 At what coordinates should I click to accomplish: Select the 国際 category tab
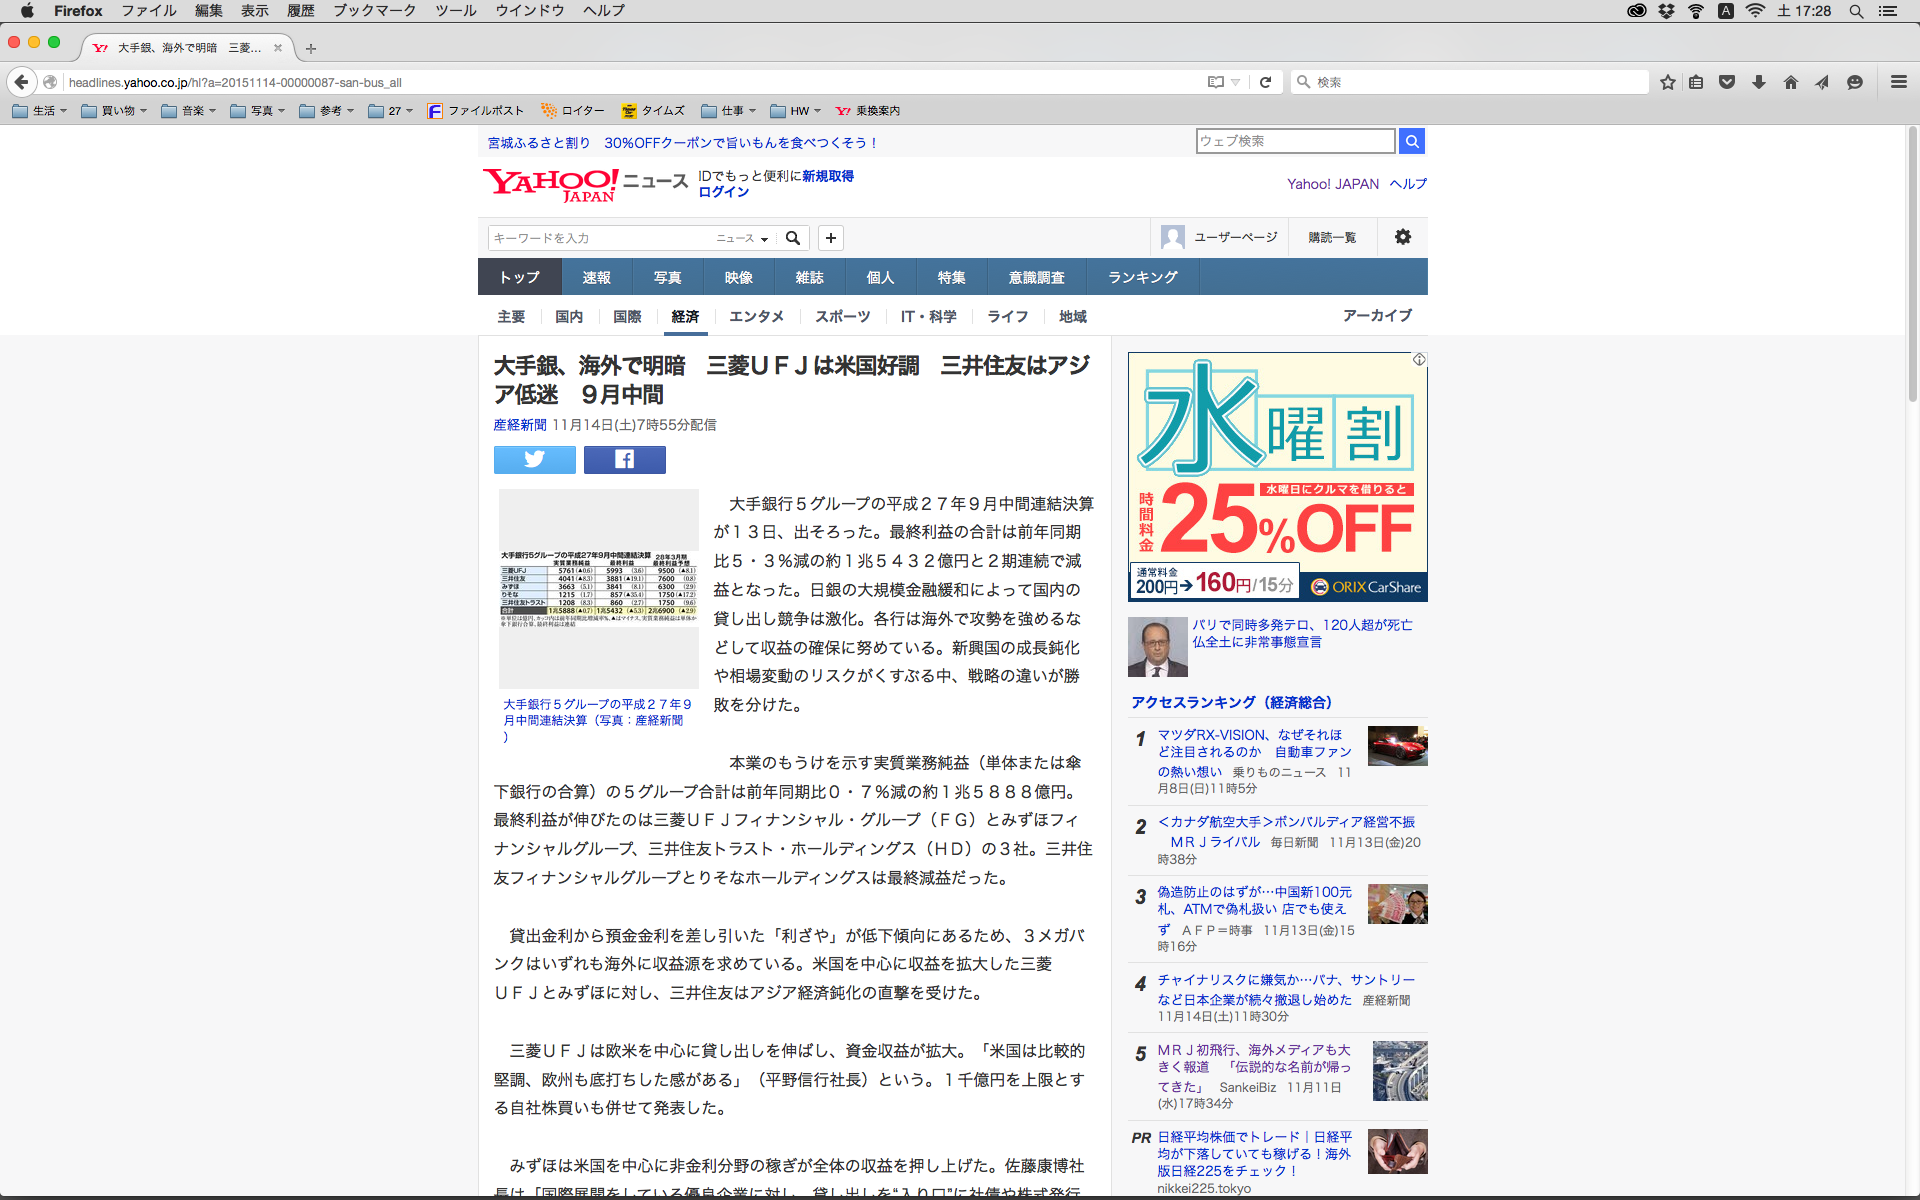coord(627,316)
